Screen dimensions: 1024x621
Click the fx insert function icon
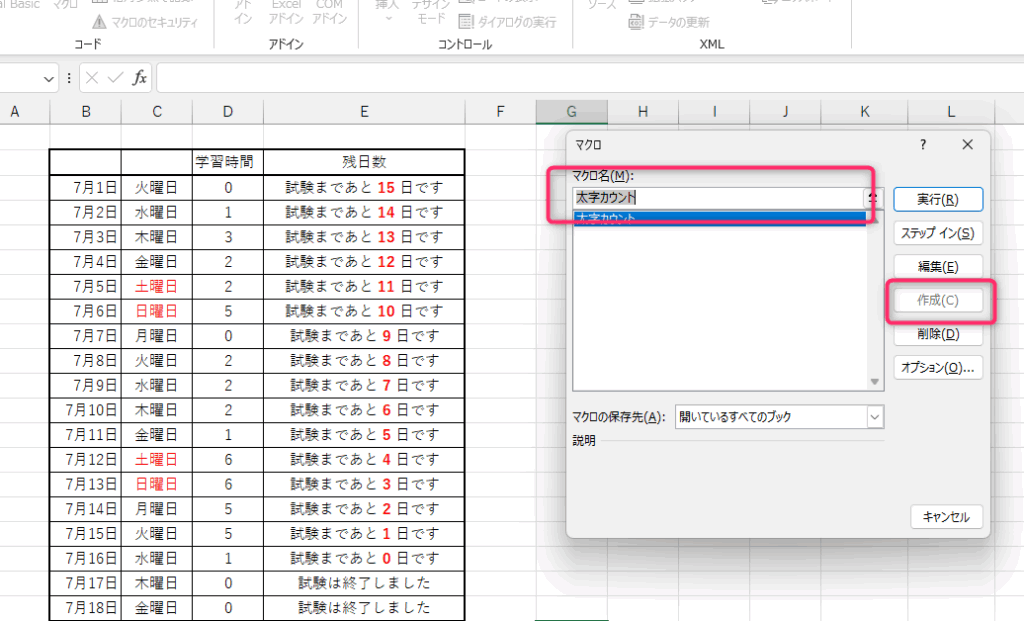point(140,78)
